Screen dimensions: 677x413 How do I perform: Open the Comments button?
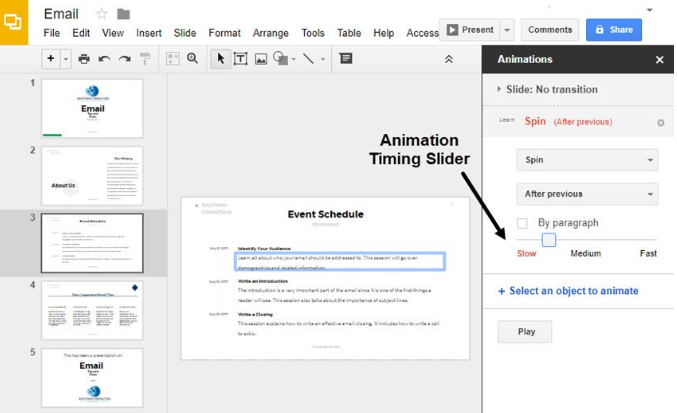(x=550, y=30)
